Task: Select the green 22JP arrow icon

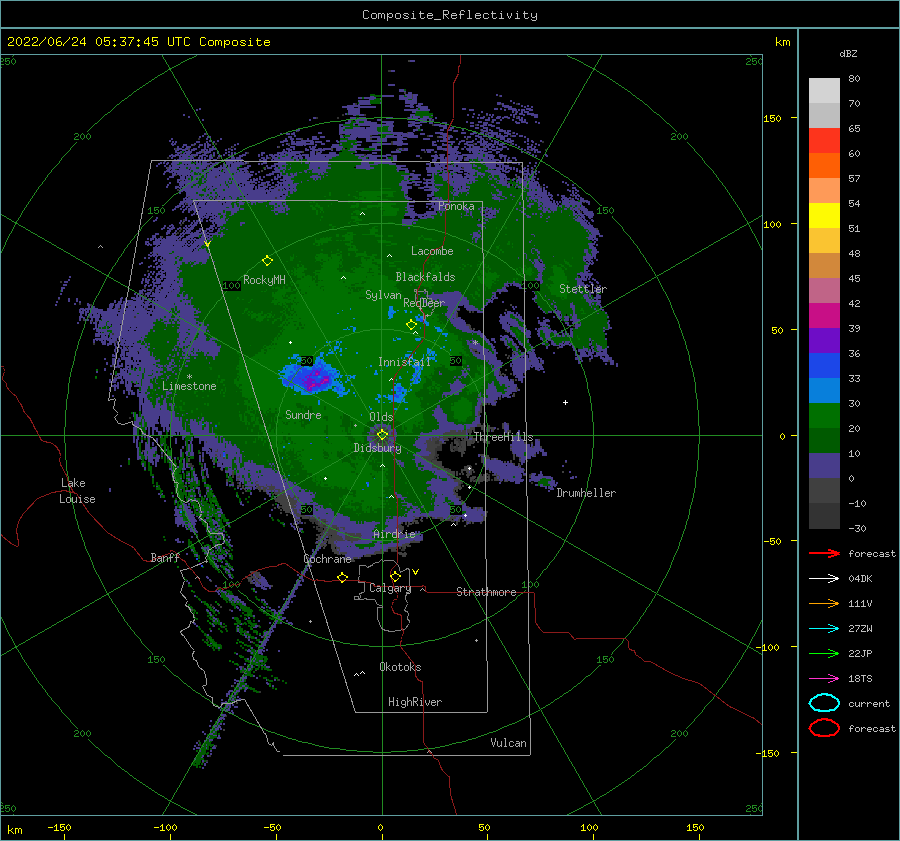Action: [824, 653]
